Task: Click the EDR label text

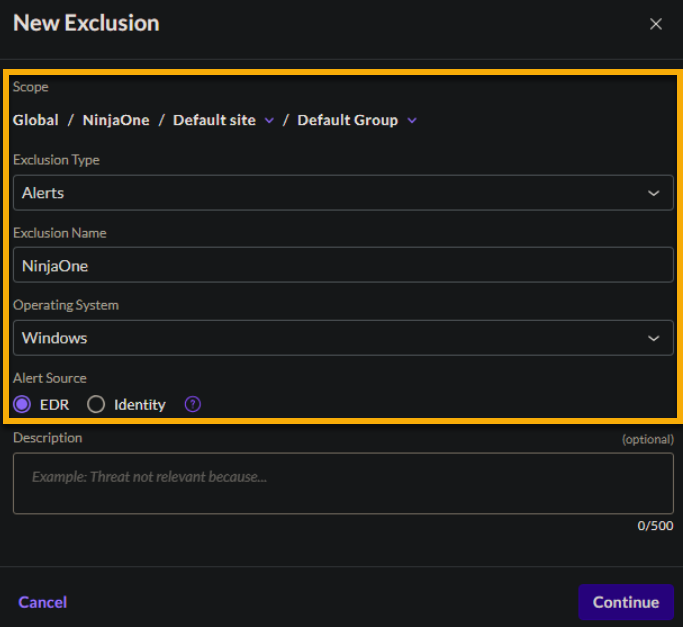Action: (55, 405)
